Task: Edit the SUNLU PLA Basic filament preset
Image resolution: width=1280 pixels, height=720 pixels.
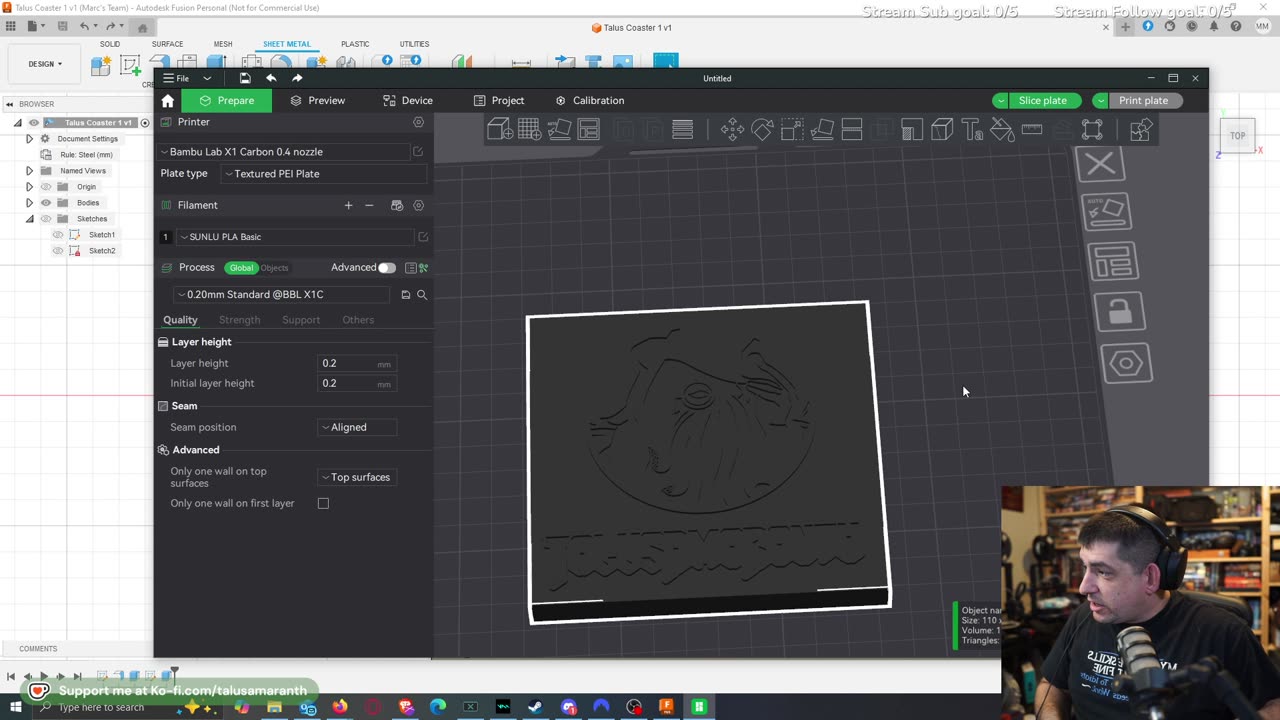Action: point(423,237)
